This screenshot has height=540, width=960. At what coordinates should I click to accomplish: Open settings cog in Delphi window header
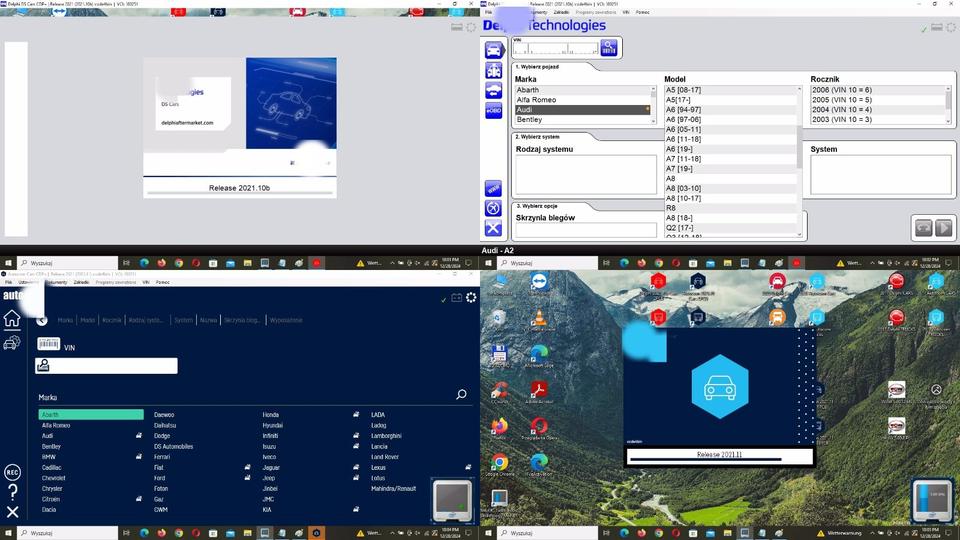click(951, 28)
